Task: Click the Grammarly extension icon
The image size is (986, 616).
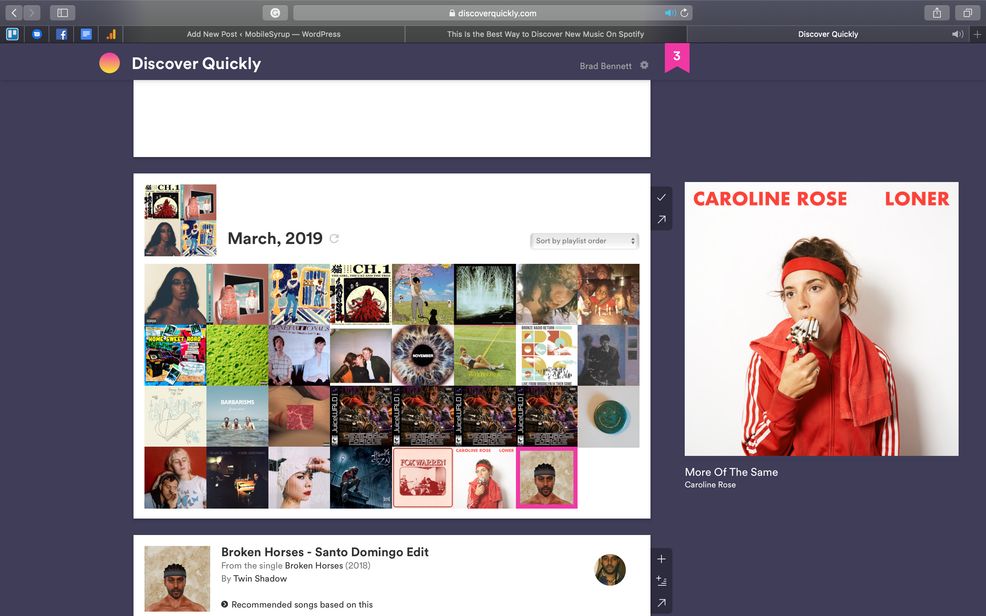Action: (275, 13)
